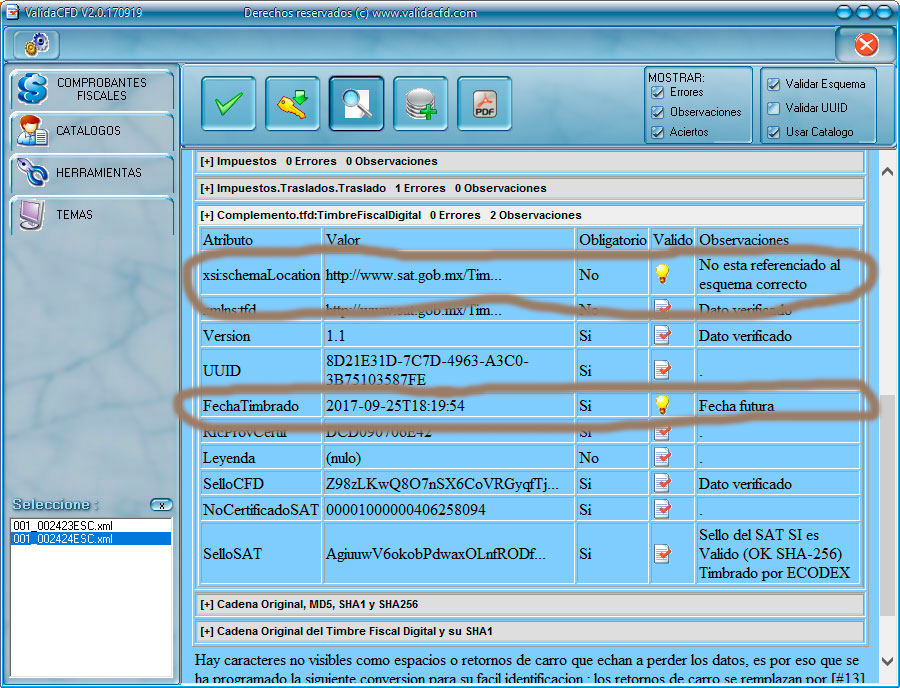Click the Version value 1.1
Viewport: 900px width, 688px height.
[x=336, y=336]
